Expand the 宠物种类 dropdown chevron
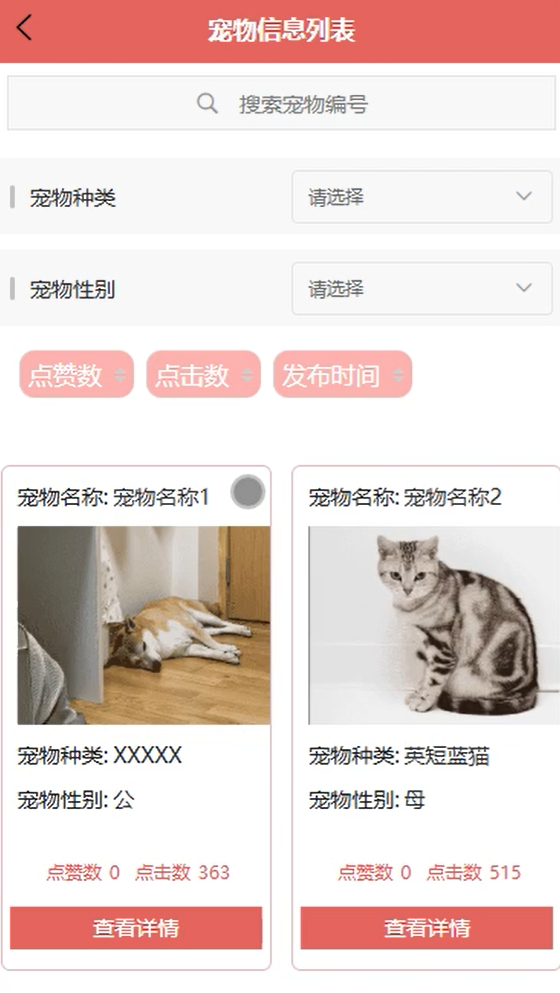560x993 pixels. [x=524, y=196]
